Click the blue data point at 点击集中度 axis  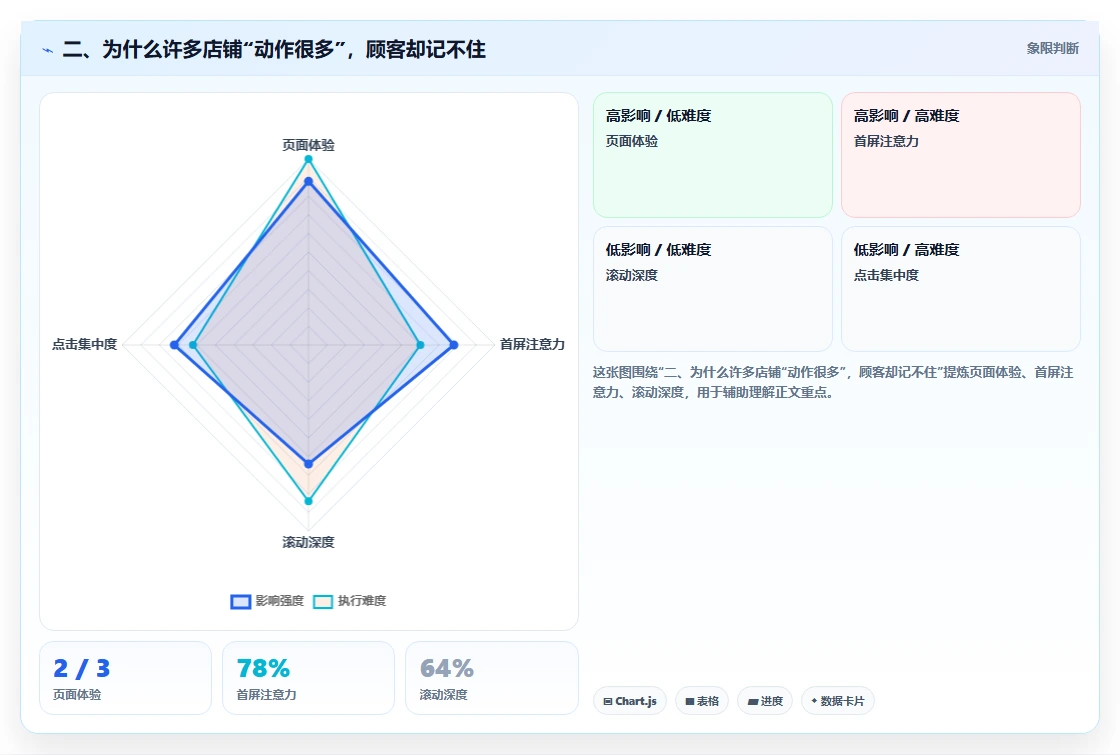[x=174, y=345]
